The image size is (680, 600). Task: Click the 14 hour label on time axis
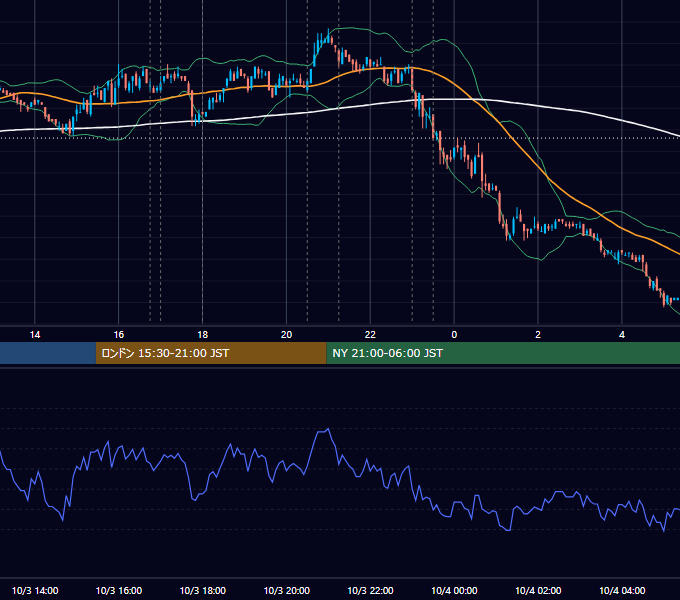pos(35,335)
